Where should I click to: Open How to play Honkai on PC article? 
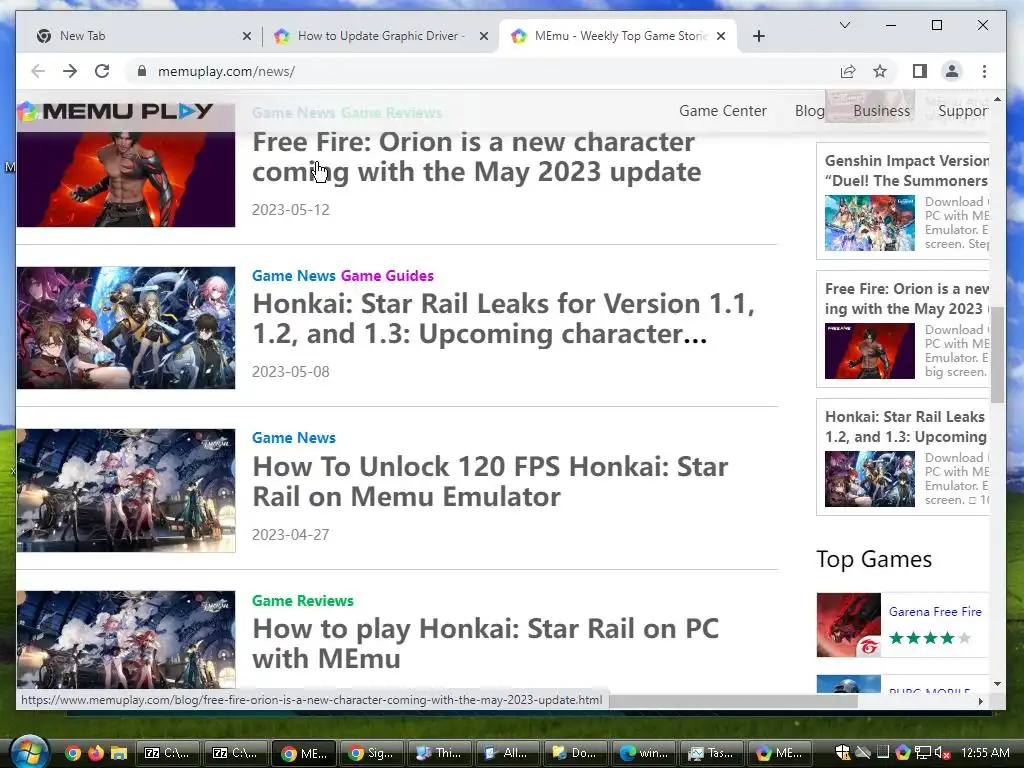tap(485, 643)
